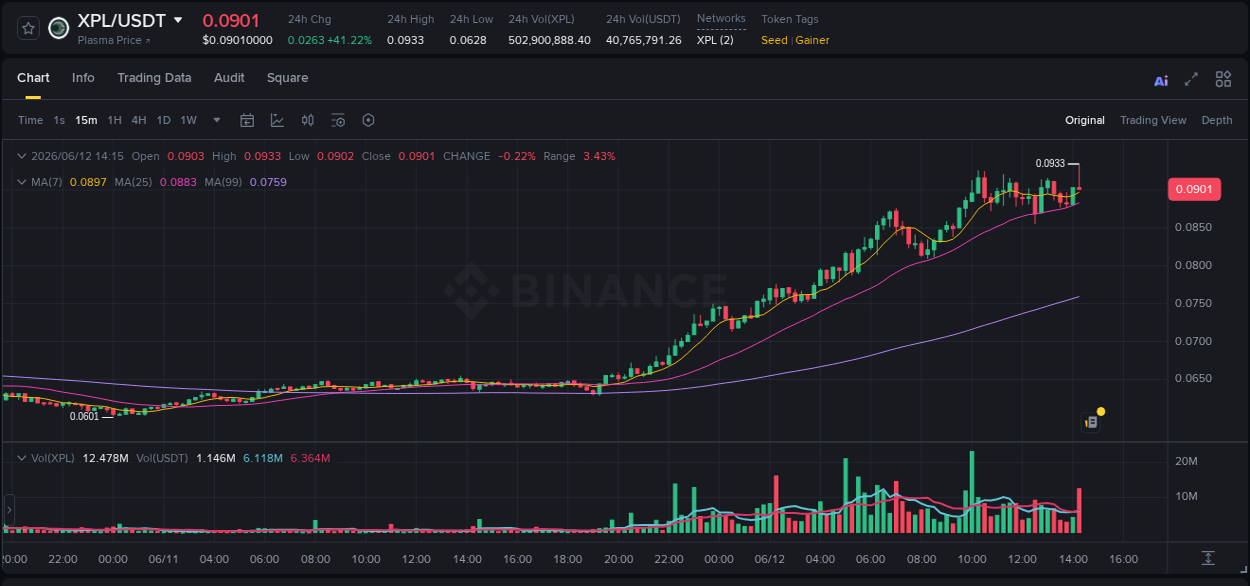Switch to the Info tab
1250x586 pixels.
point(83,78)
